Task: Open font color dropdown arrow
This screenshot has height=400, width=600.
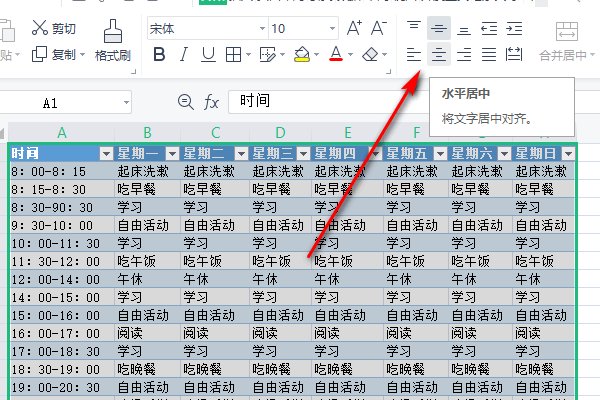Action: pos(350,55)
